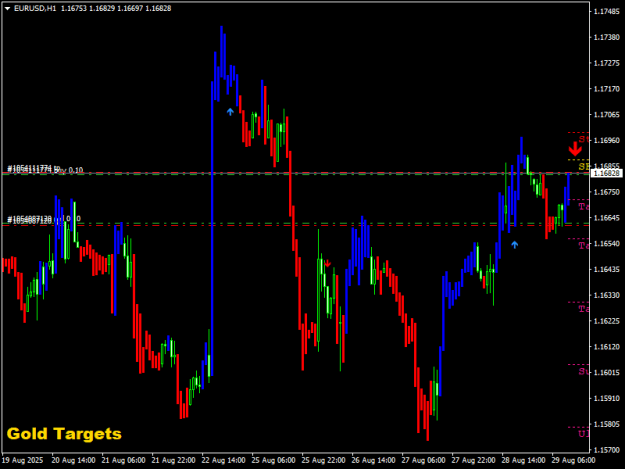Click price scale value 1.16225
The width and height of the screenshot is (625, 469).
(607, 321)
